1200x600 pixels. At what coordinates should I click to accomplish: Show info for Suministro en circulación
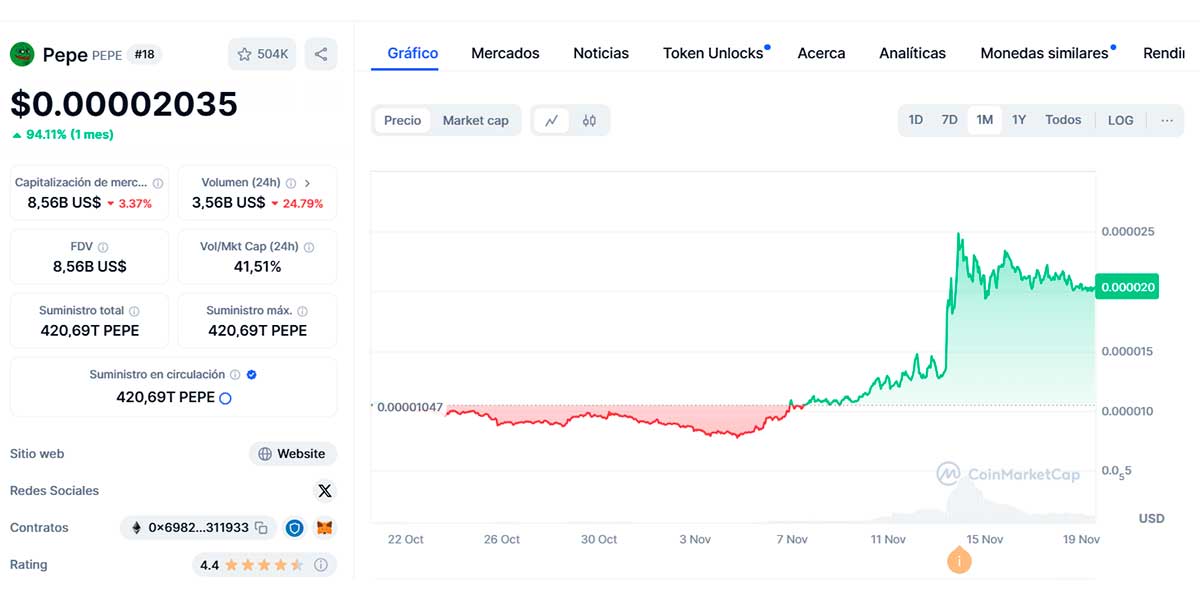[x=235, y=375]
